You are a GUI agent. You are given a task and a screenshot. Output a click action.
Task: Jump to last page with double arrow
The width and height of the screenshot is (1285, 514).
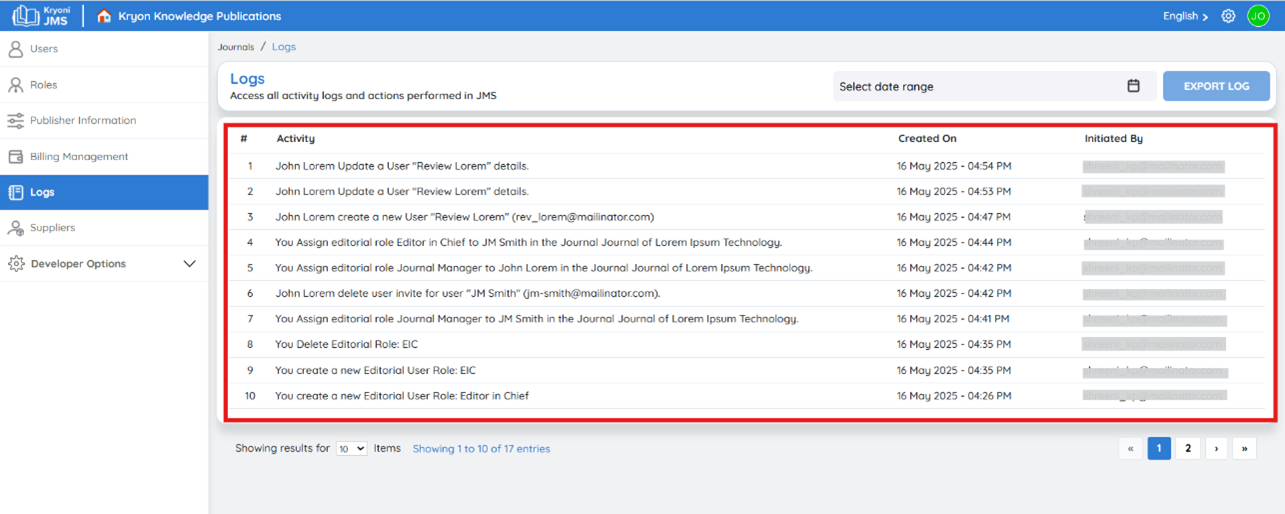pyautogui.click(x=1244, y=449)
